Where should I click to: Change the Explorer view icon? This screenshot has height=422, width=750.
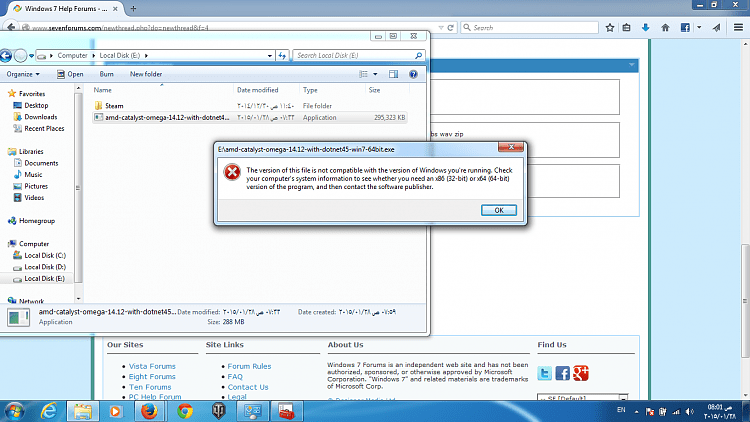pos(364,74)
